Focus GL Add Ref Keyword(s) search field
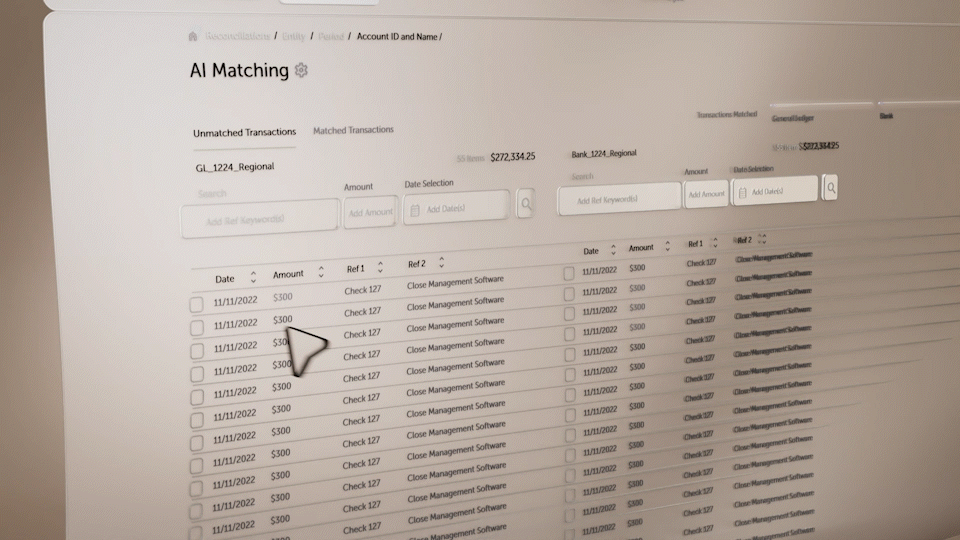The height and width of the screenshot is (540, 960). coord(260,219)
